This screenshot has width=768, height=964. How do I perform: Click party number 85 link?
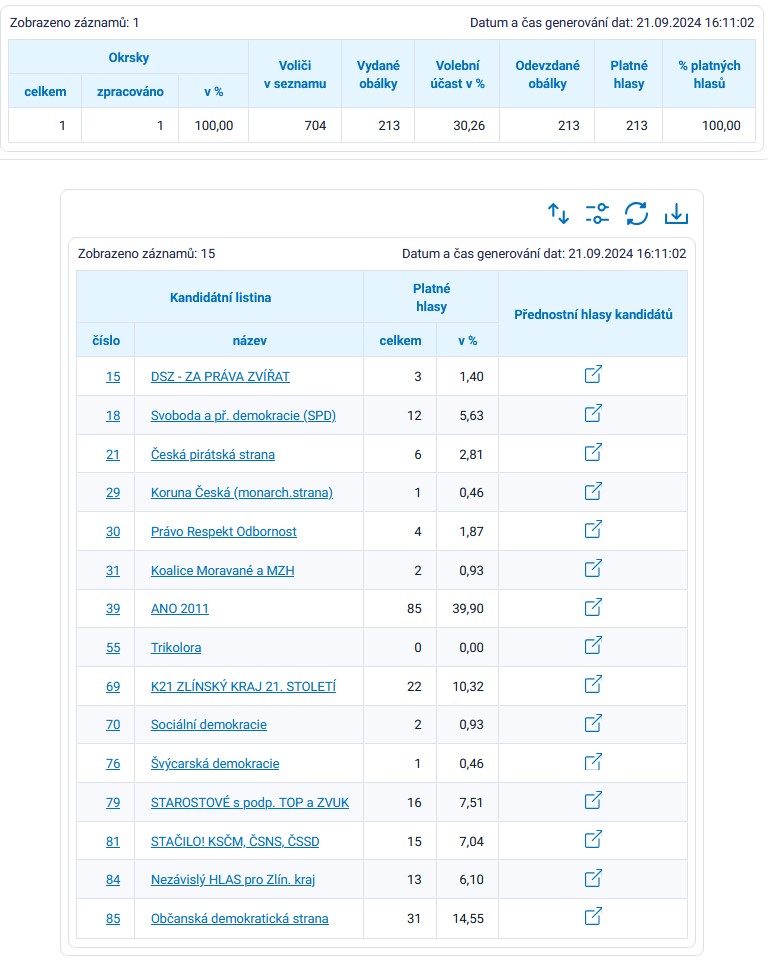point(113,918)
